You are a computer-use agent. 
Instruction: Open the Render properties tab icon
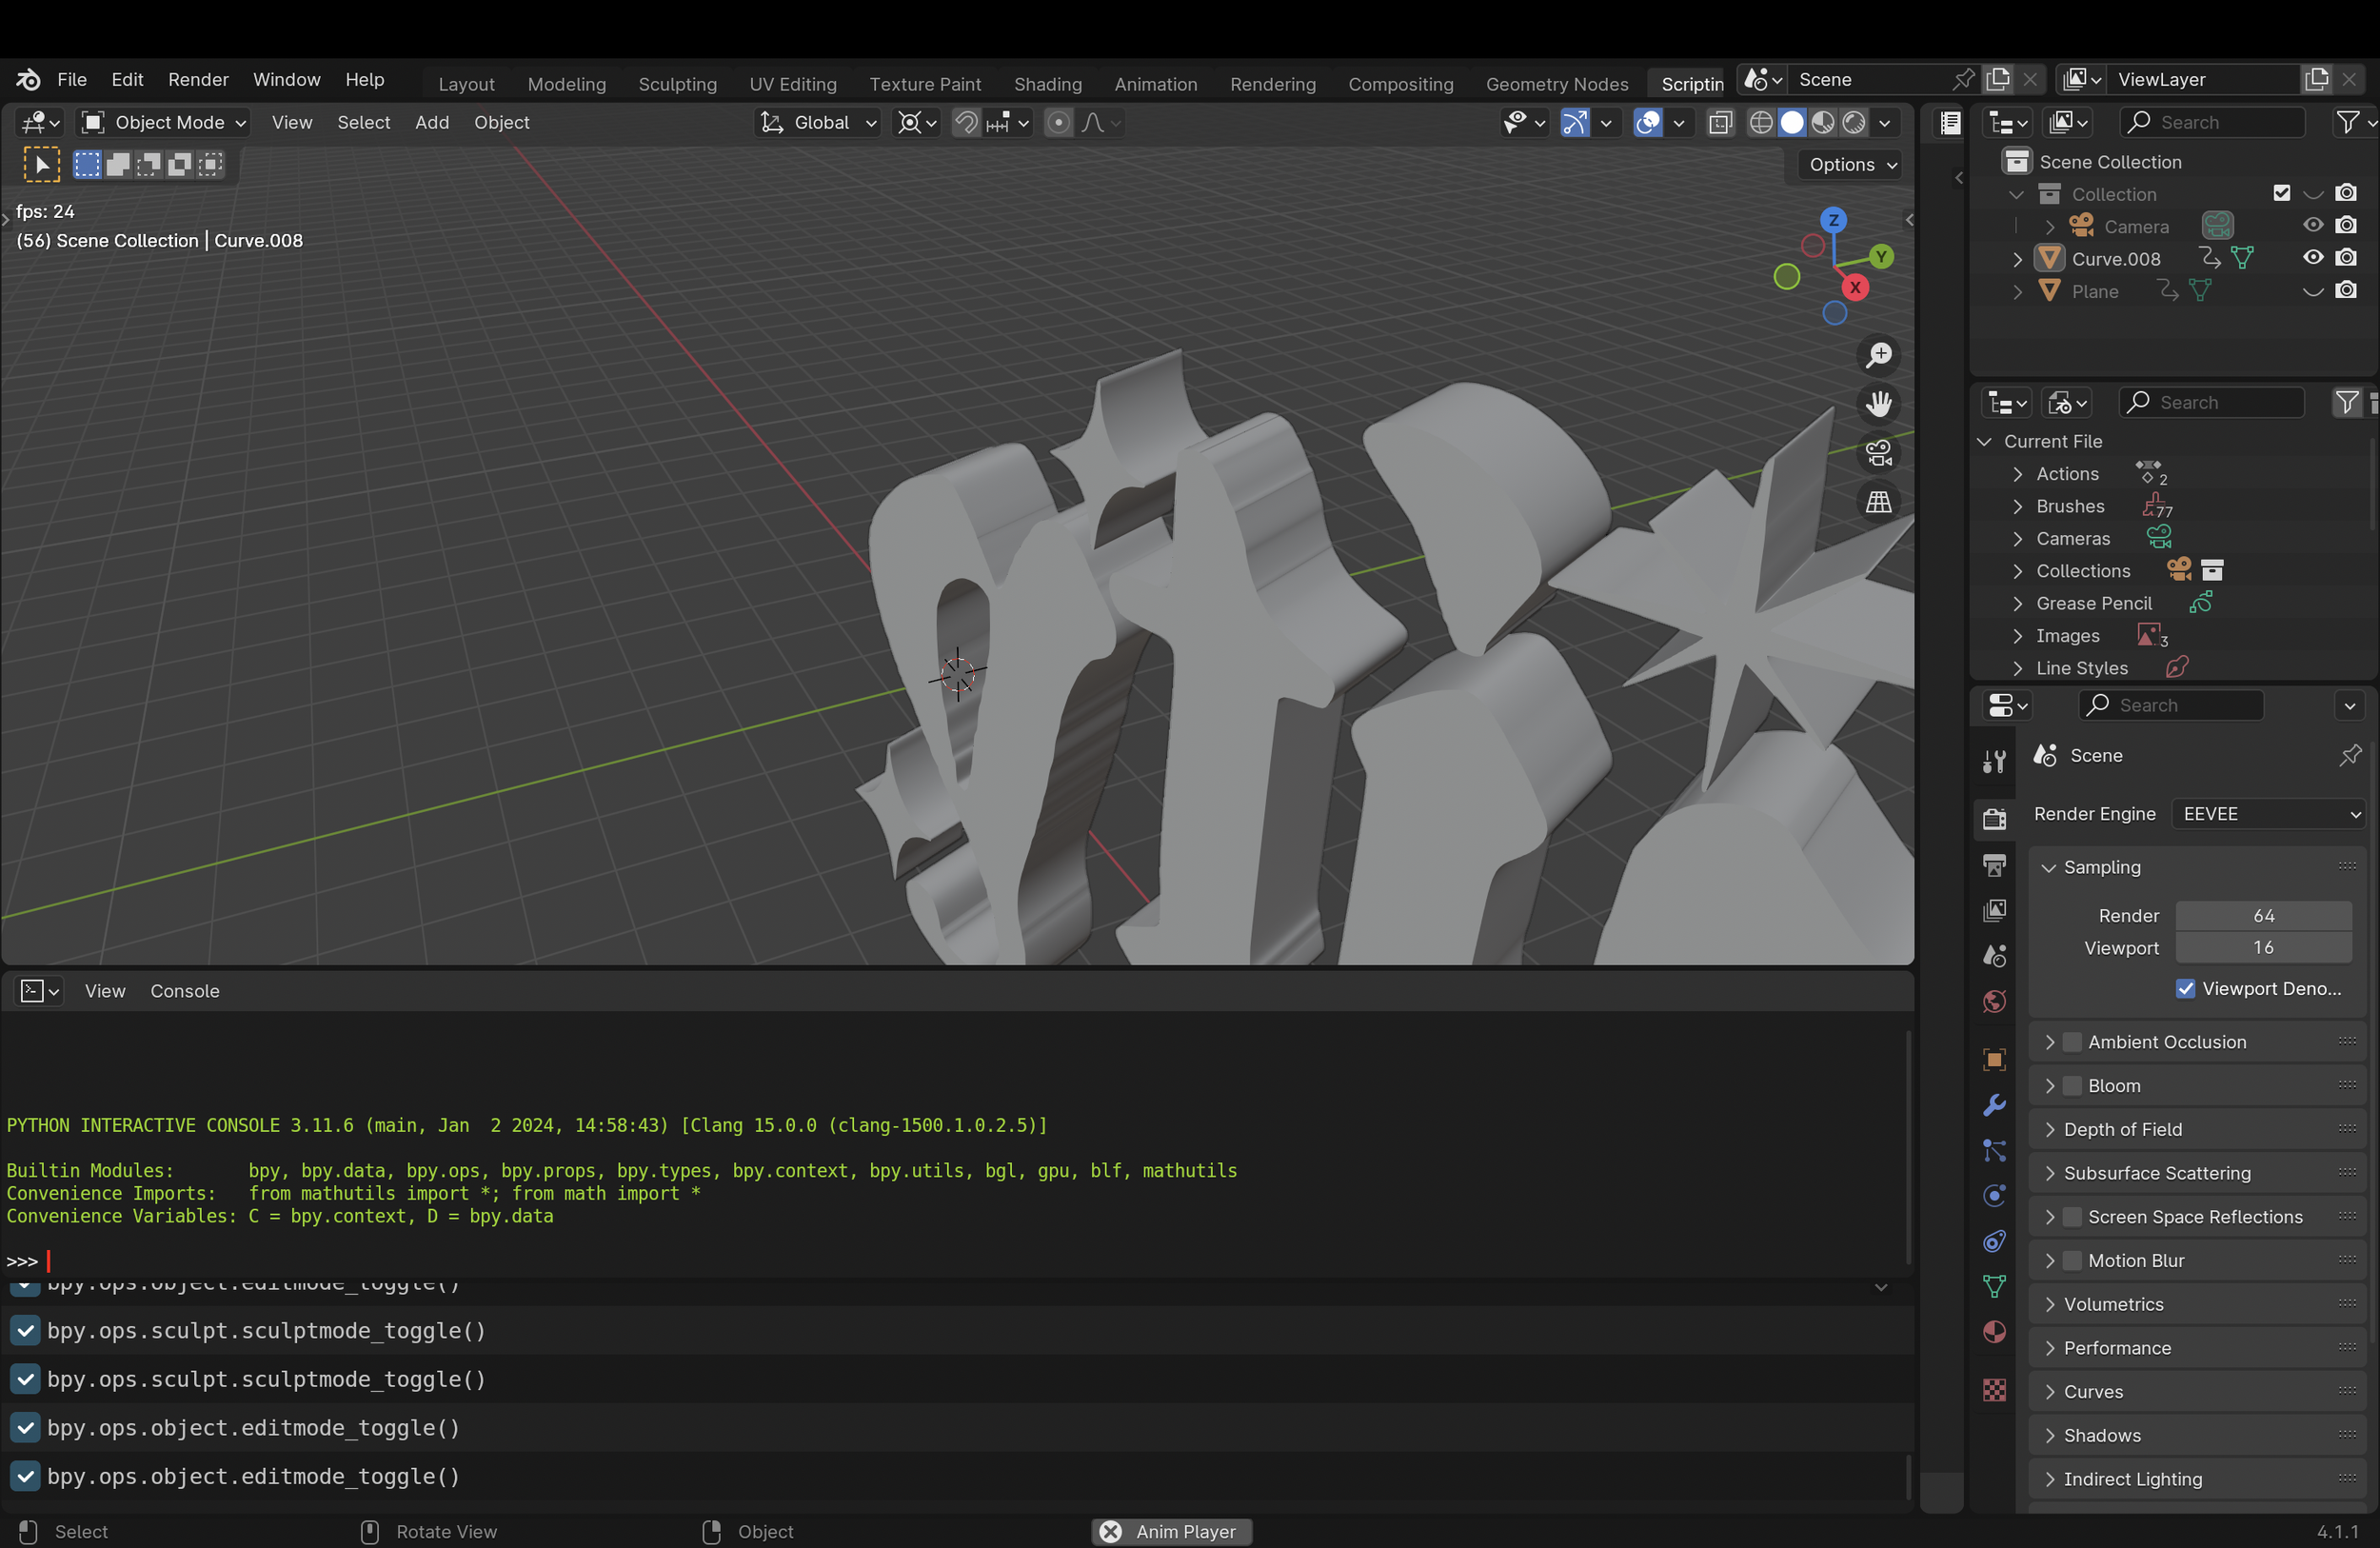point(1994,818)
